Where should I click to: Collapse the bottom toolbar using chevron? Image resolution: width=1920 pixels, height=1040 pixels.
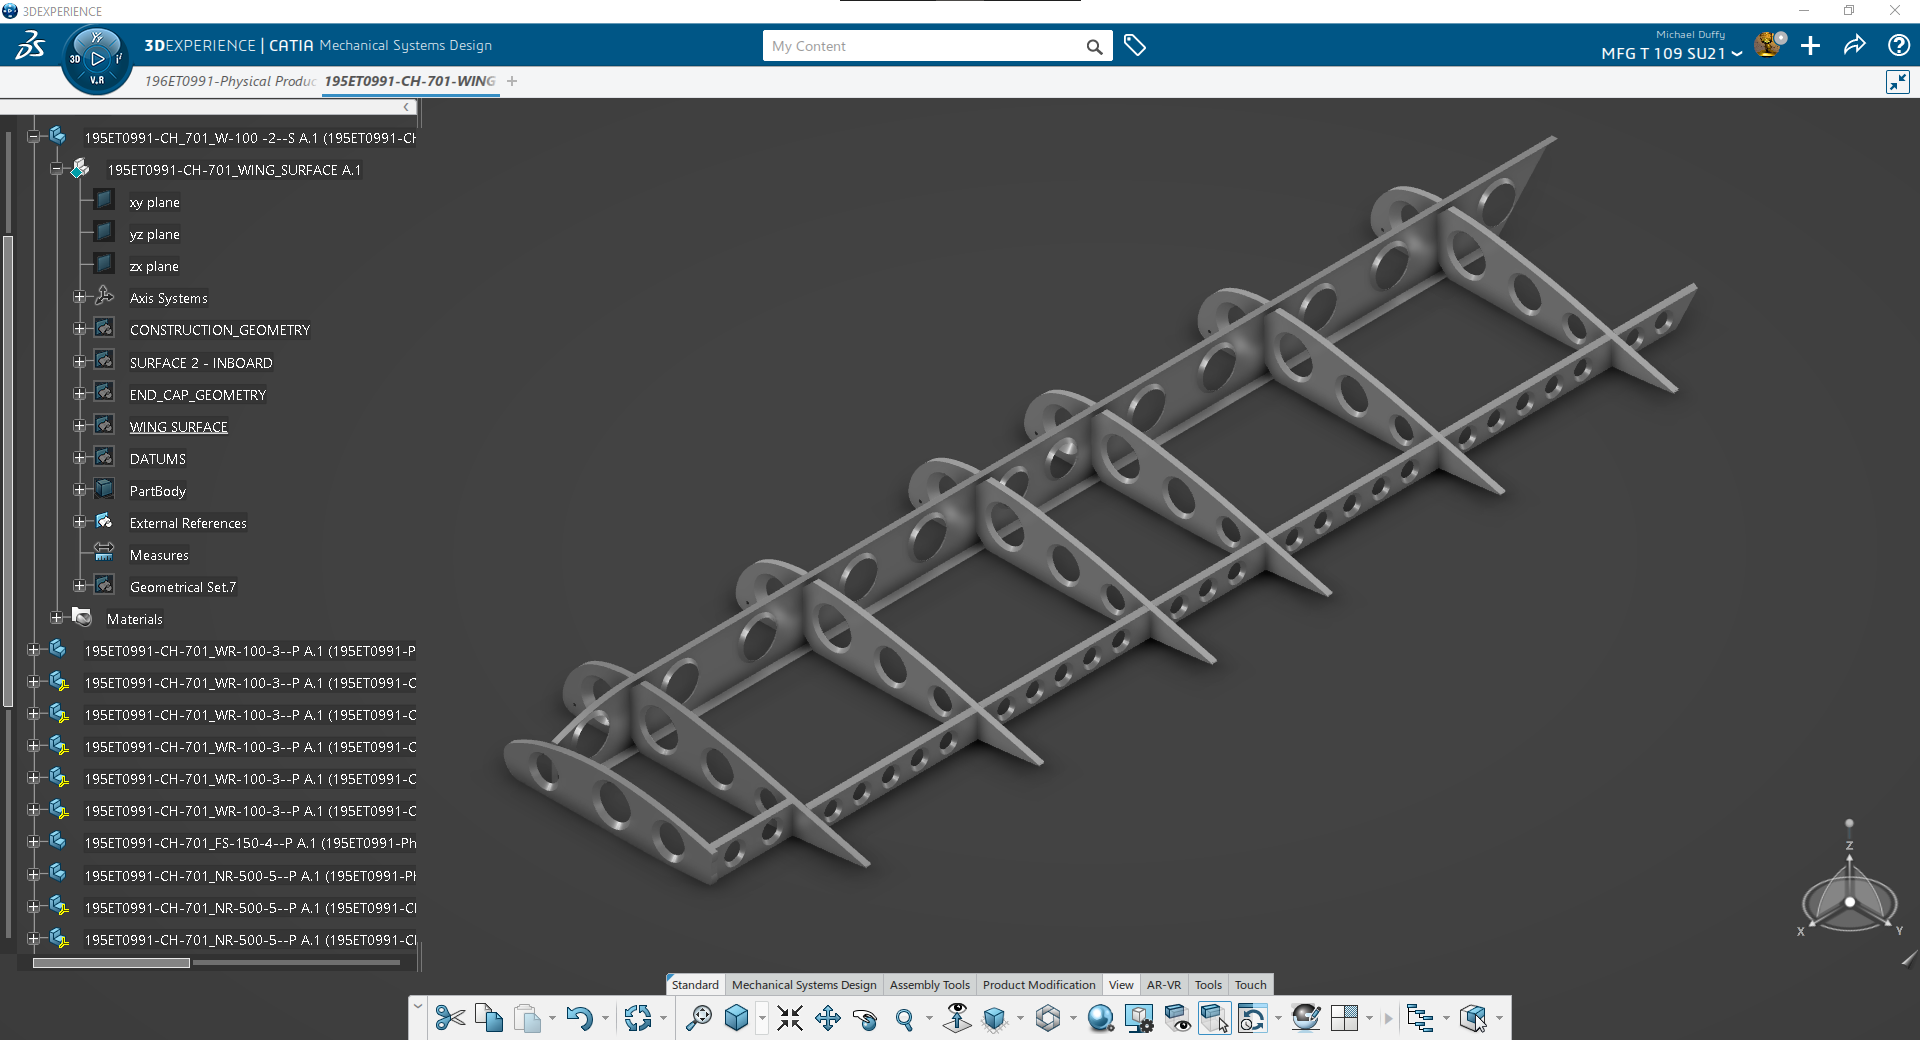[418, 1006]
